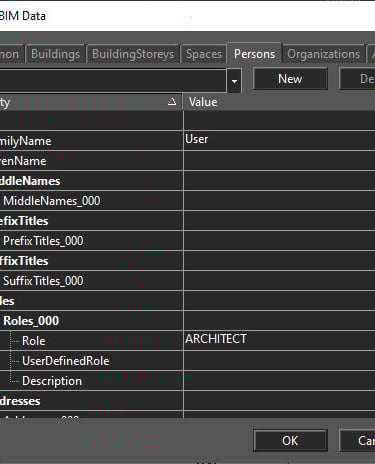The height and width of the screenshot is (464, 375).
Task: Select the Addresses group row
Action: (x=91, y=401)
